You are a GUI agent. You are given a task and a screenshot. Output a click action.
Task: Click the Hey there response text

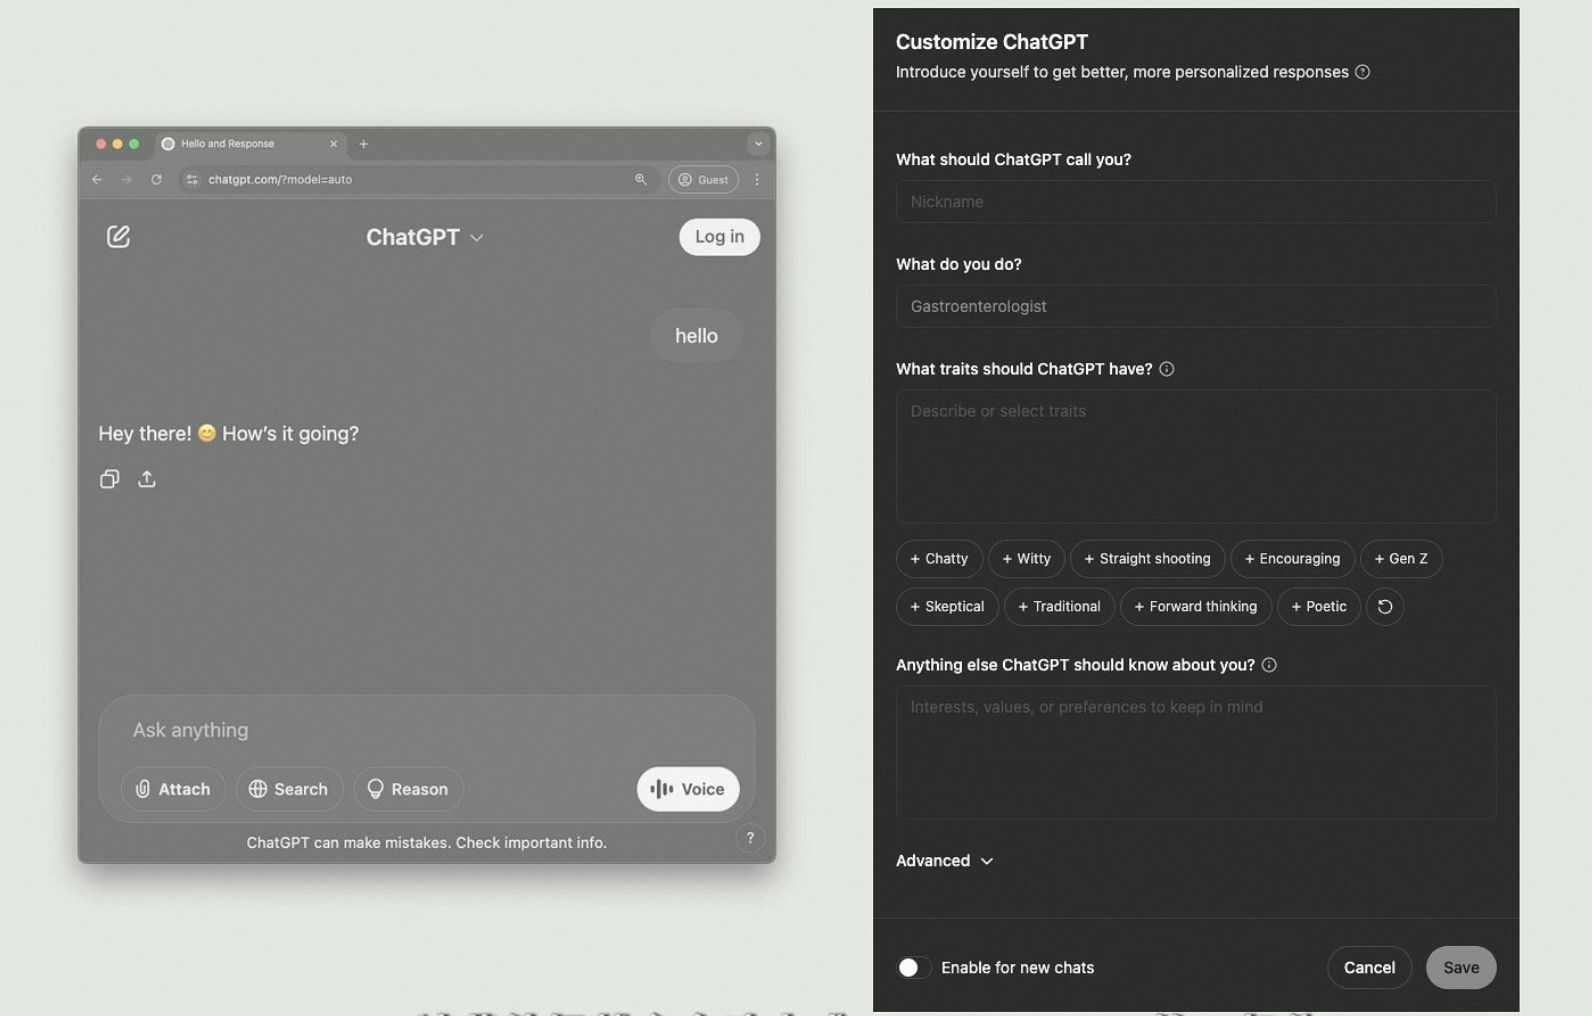click(x=228, y=434)
